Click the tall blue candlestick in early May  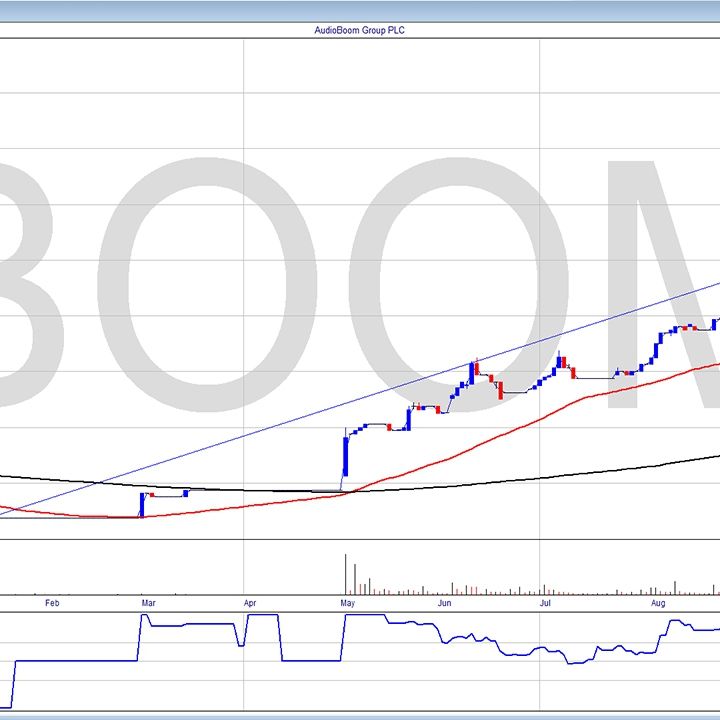click(x=345, y=456)
